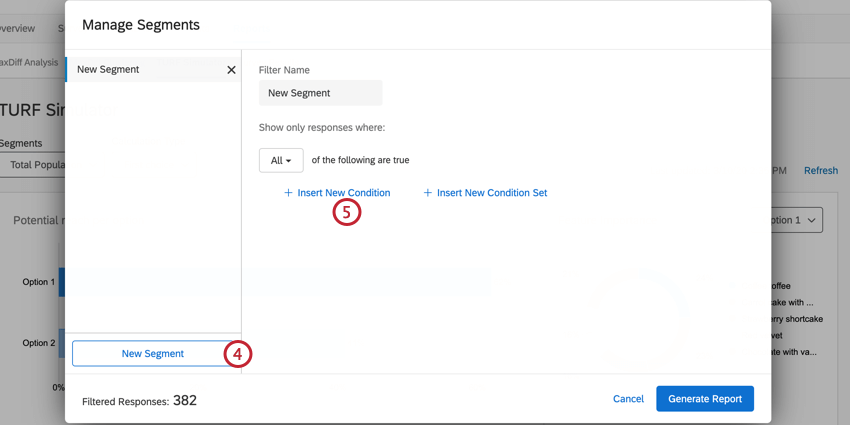The image size is (850, 425).
Task: Click the red step 5 marker
Action: [347, 212]
